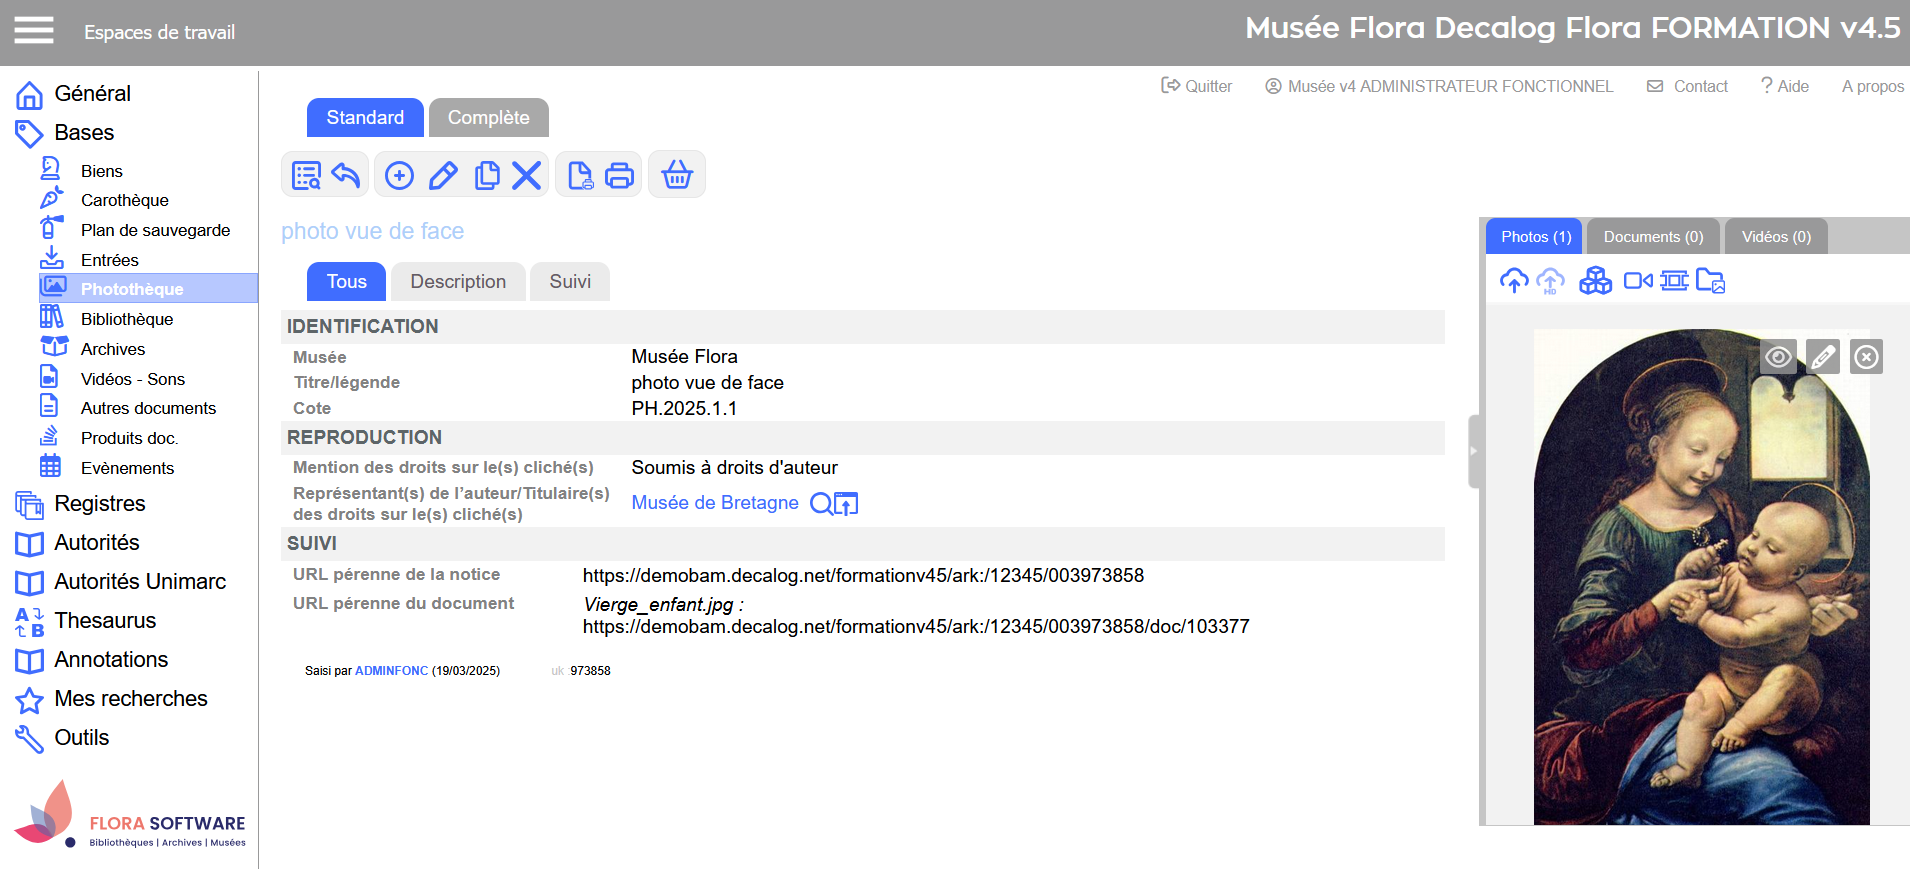Switch to the Complète tab
The width and height of the screenshot is (1910, 869).
(488, 118)
